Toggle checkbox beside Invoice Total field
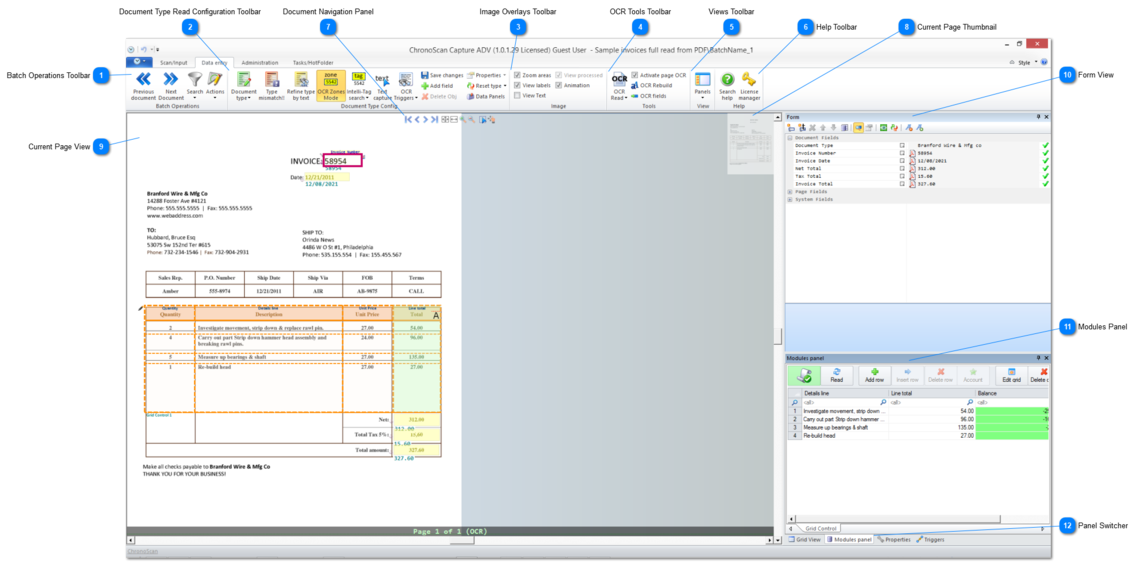The image size is (1137, 563). 902,184
